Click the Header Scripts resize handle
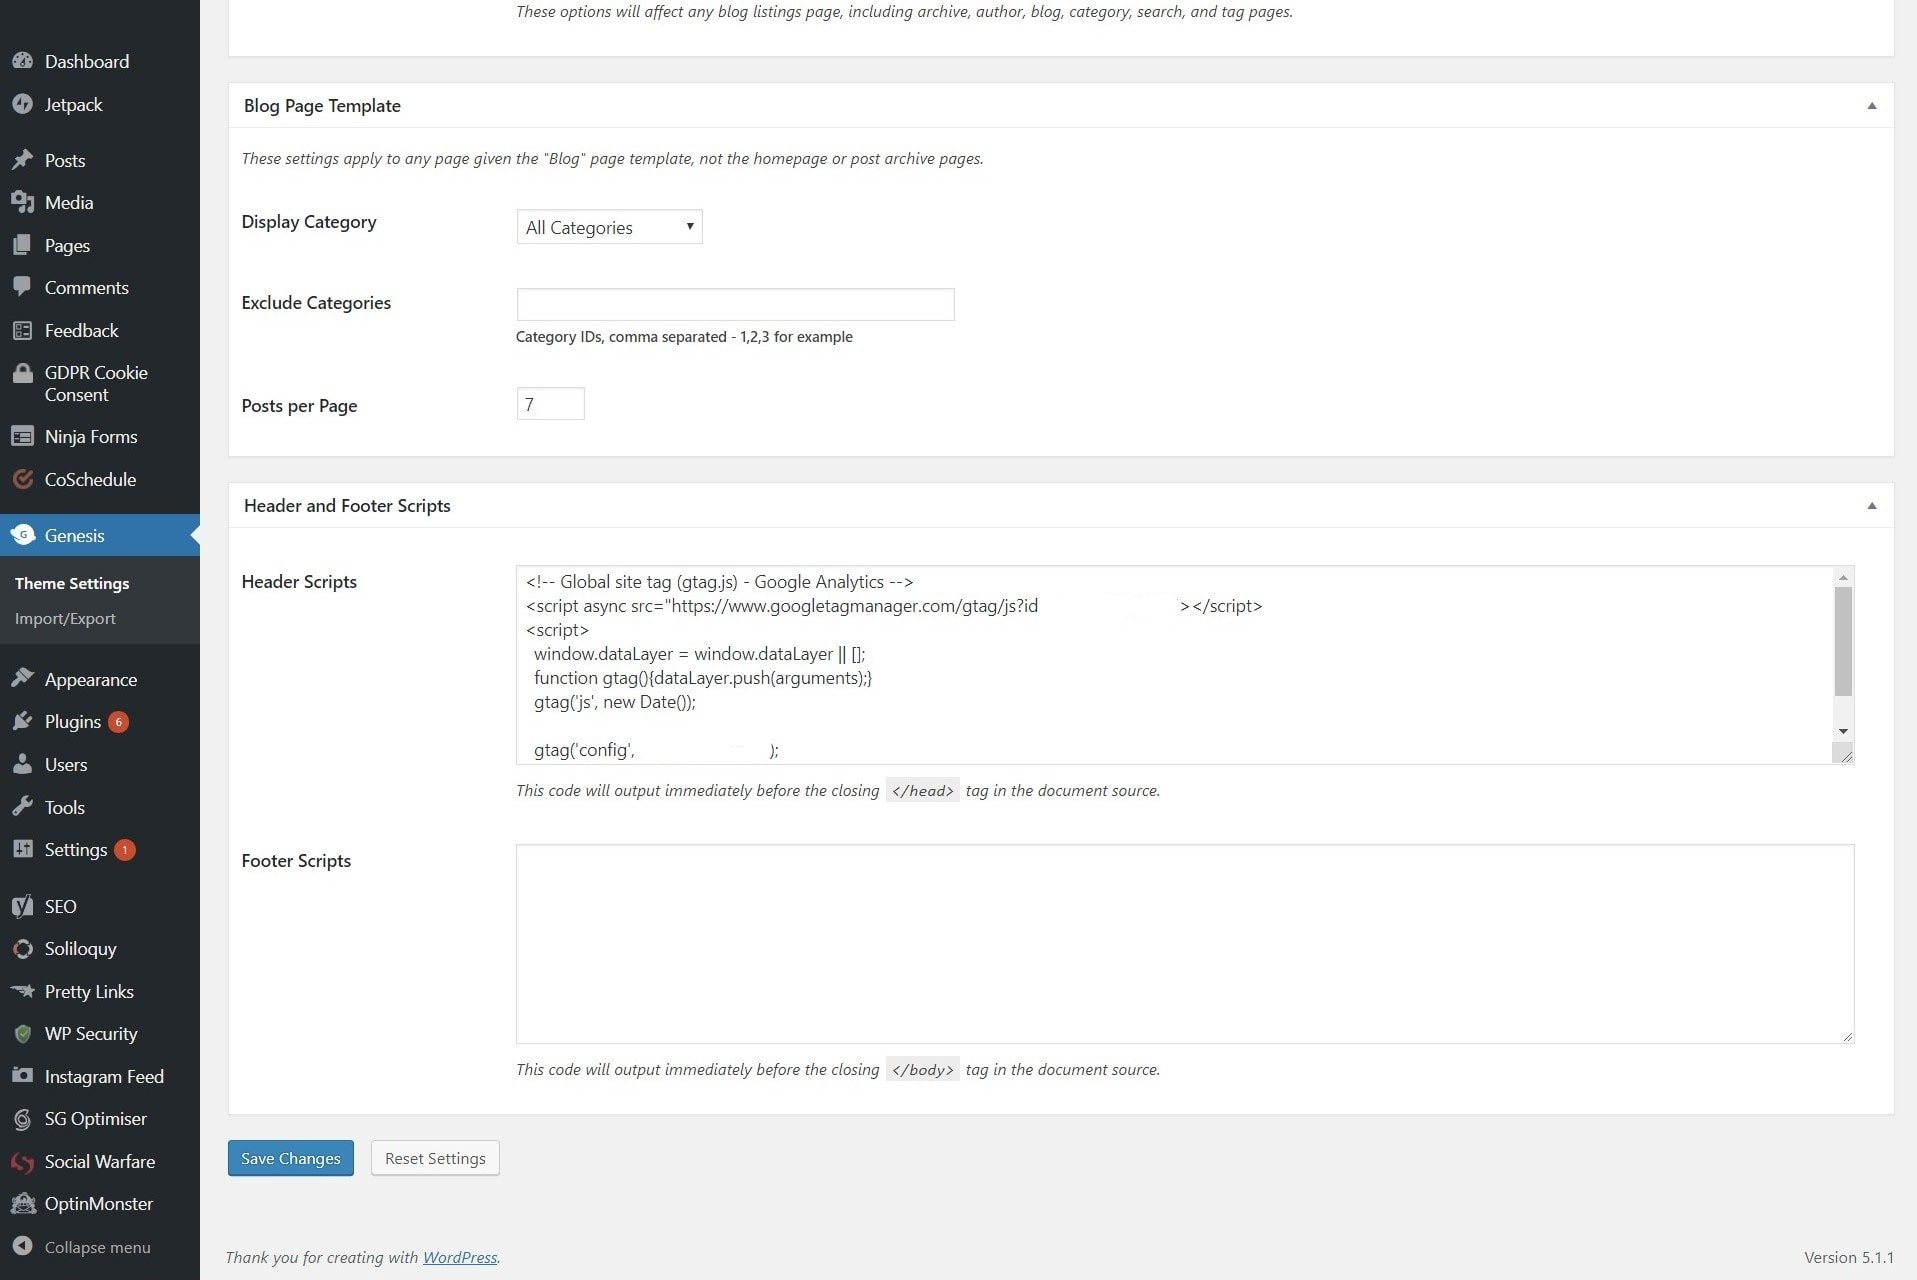This screenshot has height=1280, width=1917. coord(1845,755)
